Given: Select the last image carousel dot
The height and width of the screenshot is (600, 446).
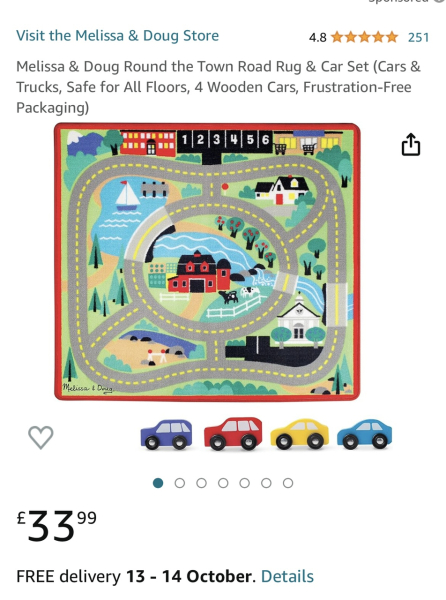Looking at the screenshot, I should click(x=288, y=483).
